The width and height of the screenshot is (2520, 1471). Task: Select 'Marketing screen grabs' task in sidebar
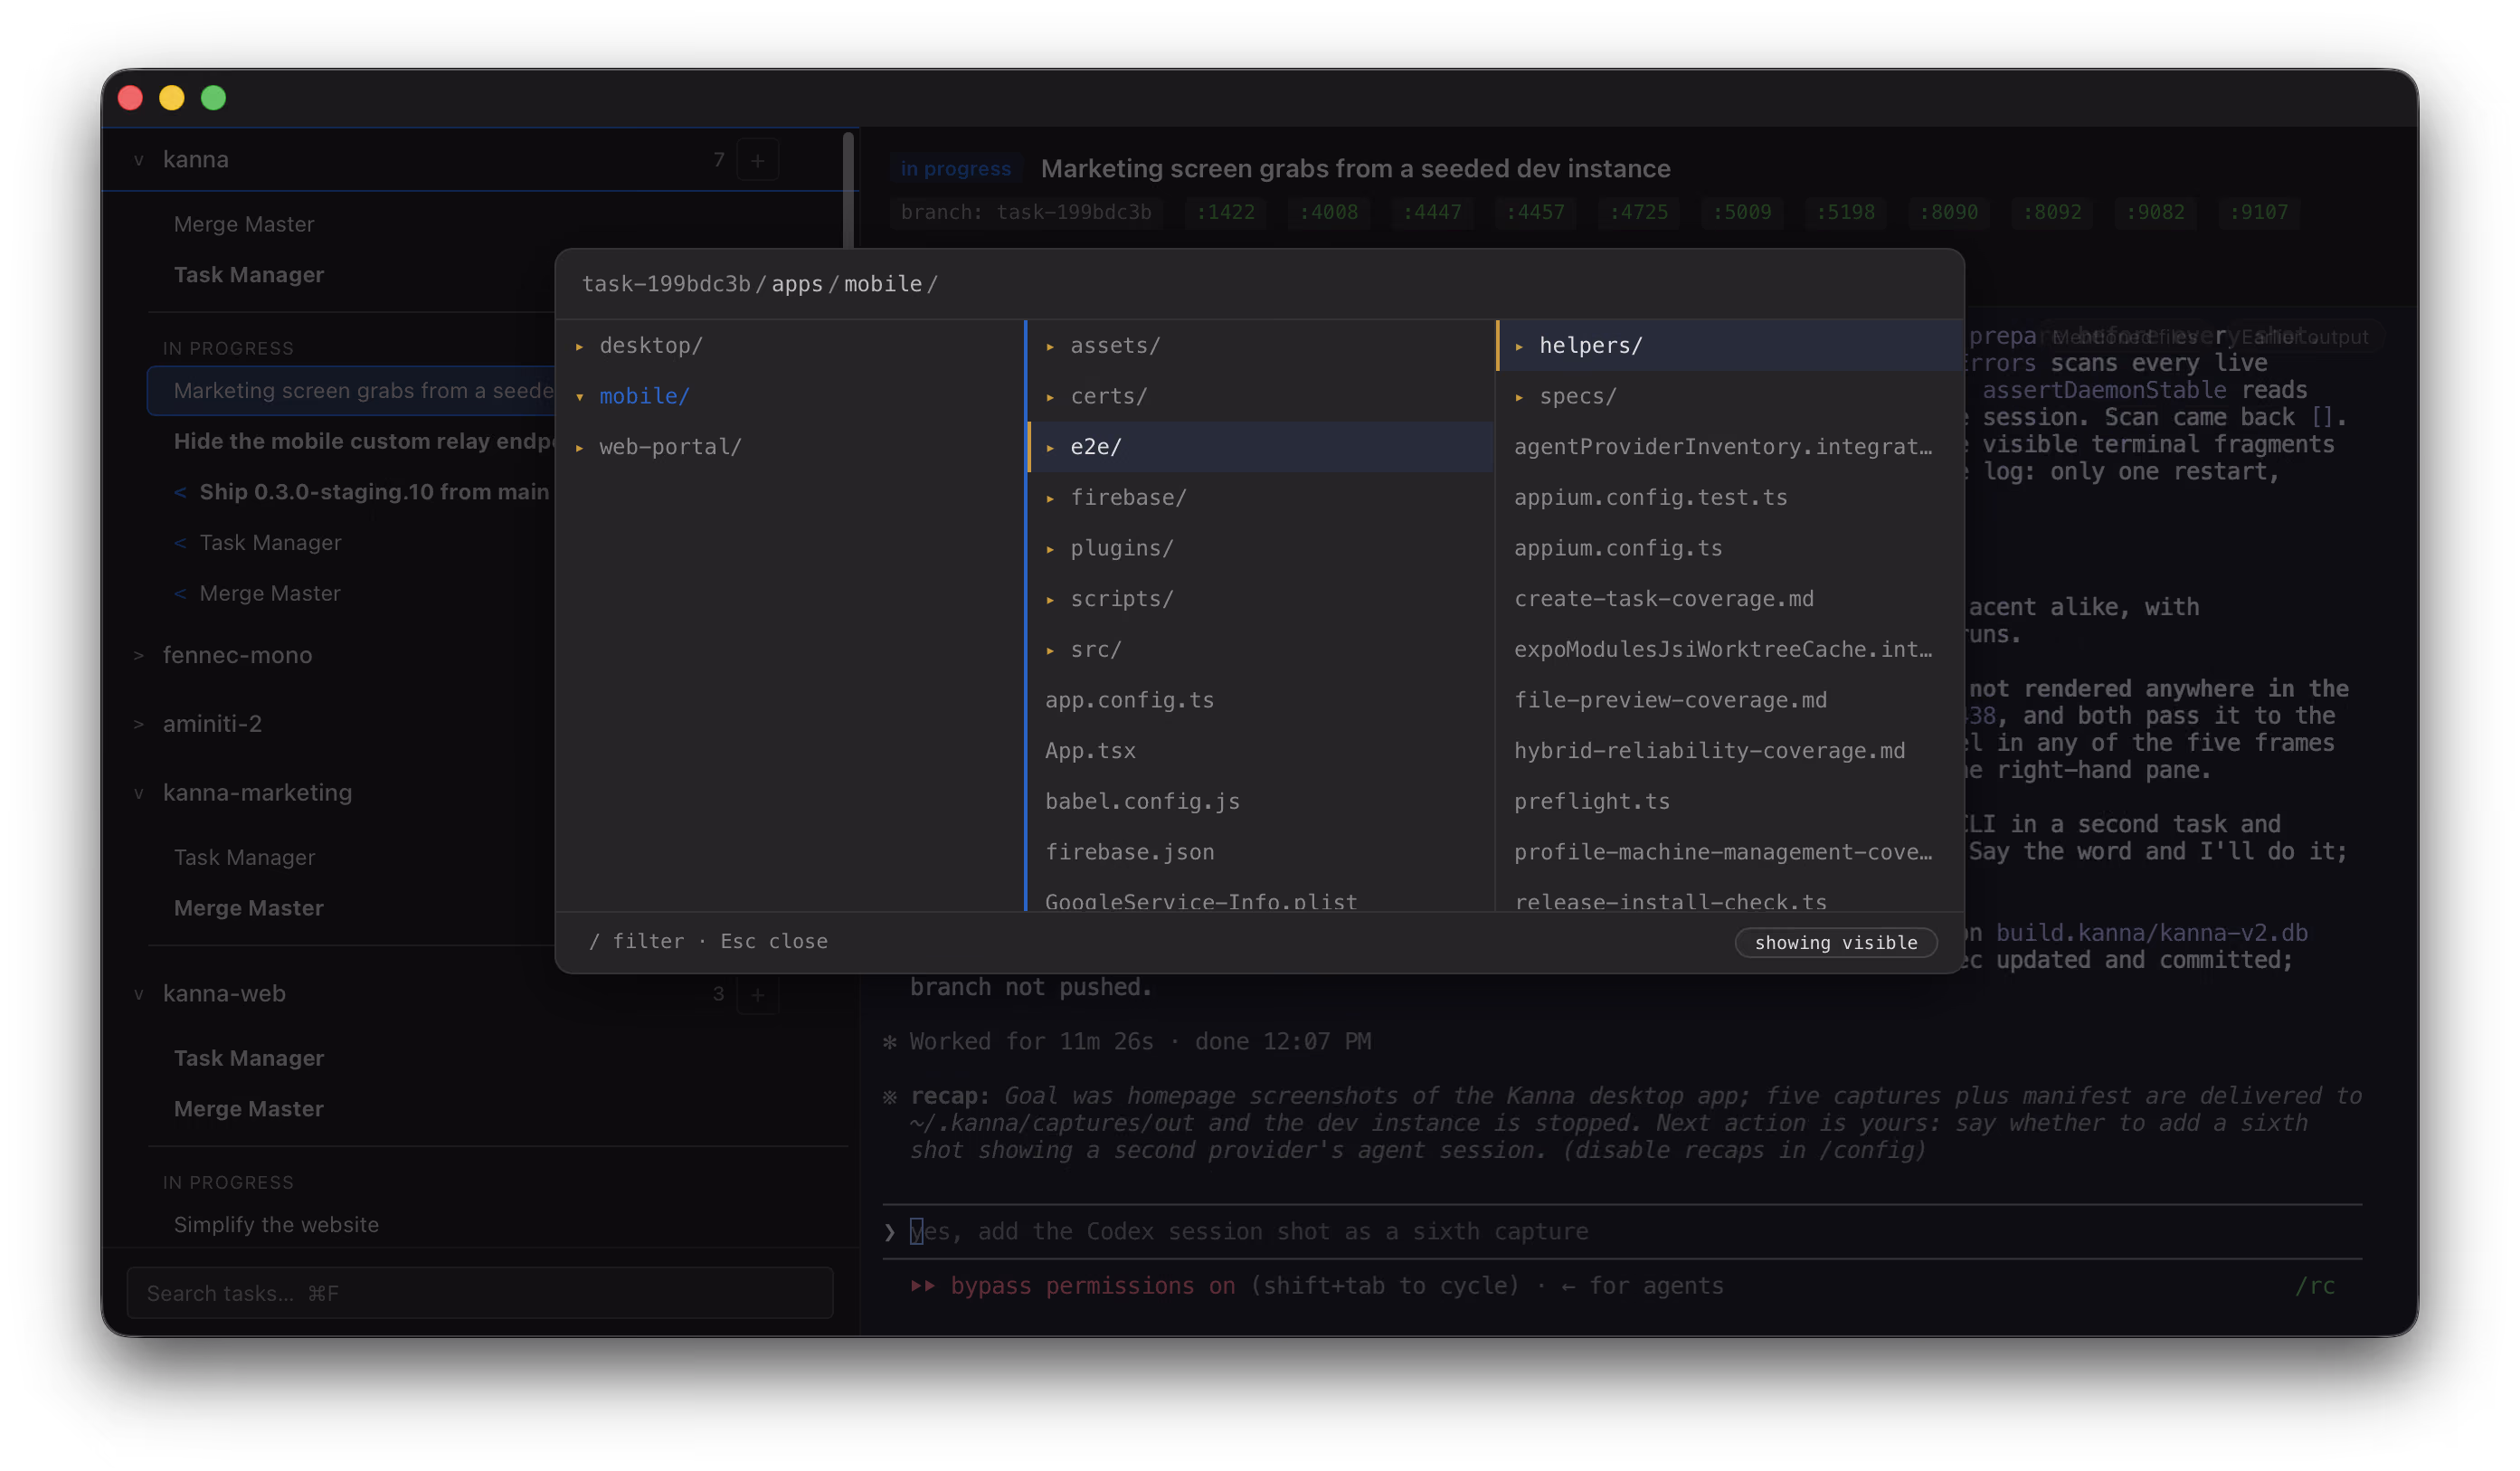pos(351,391)
